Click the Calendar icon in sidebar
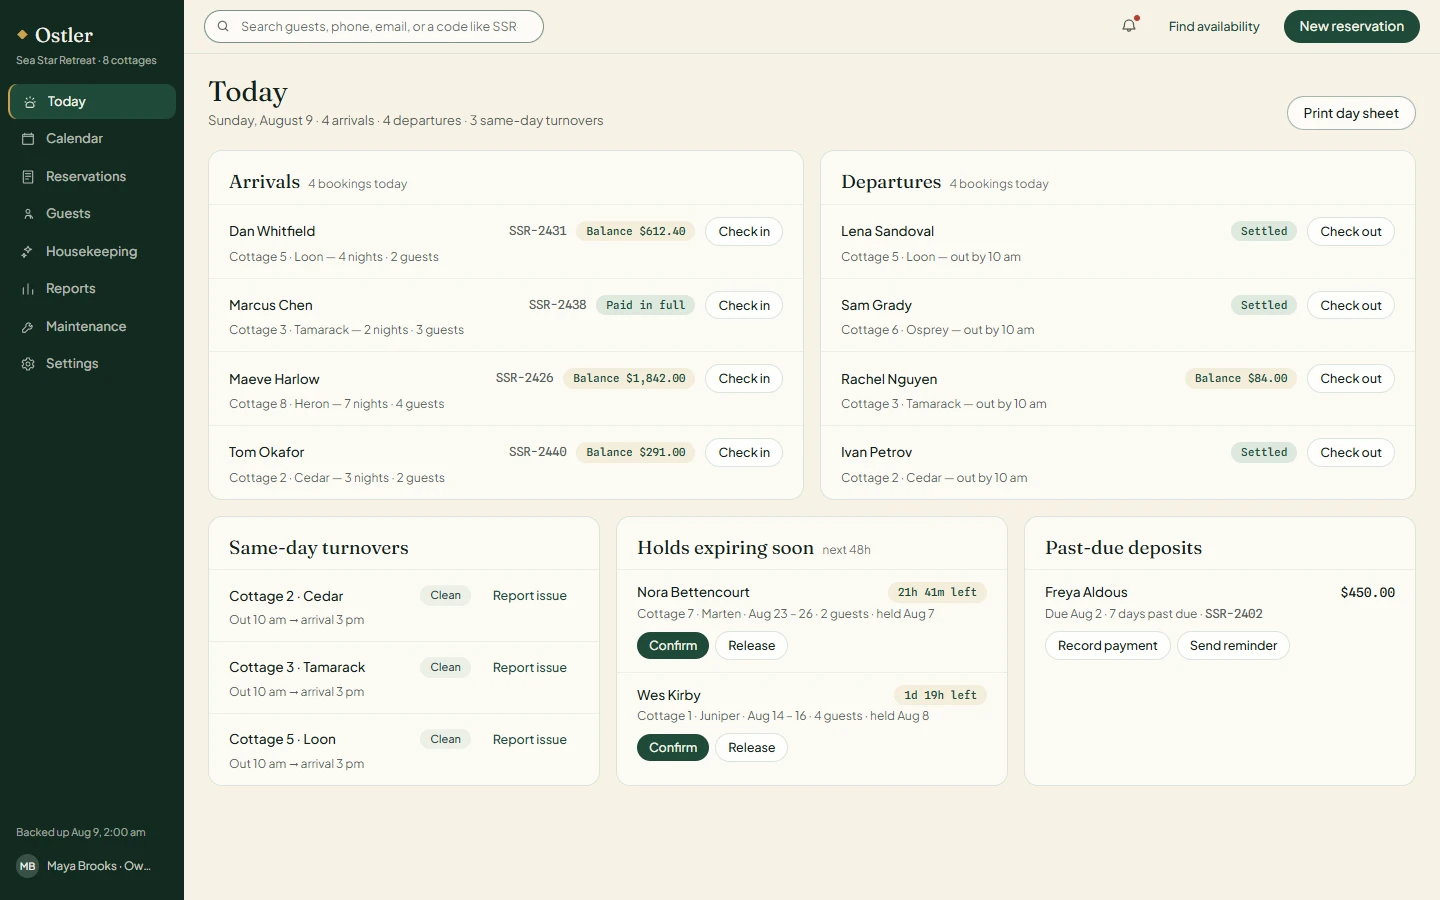Viewport: 1440px width, 900px height. (28, 139)
